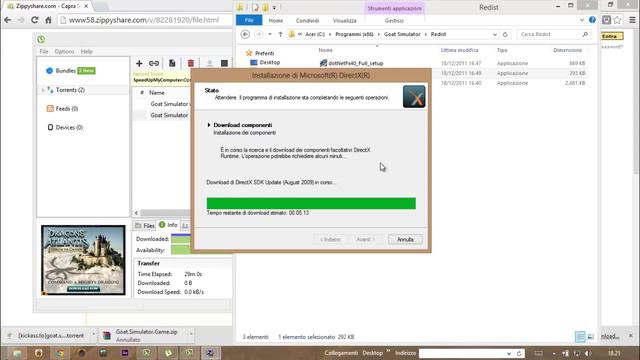Click the Chrome address bar URL
Screen dimensions: 640x360
(x=144, y=20)
